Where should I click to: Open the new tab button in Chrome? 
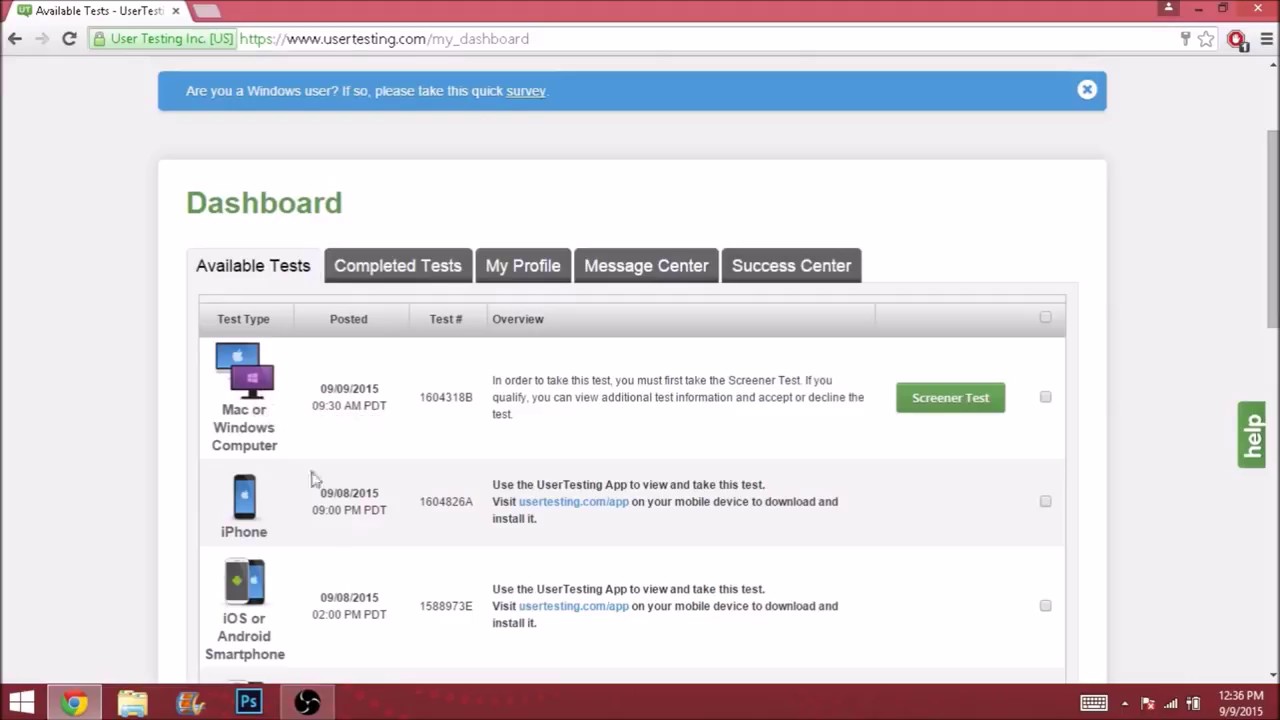point(206,11)
